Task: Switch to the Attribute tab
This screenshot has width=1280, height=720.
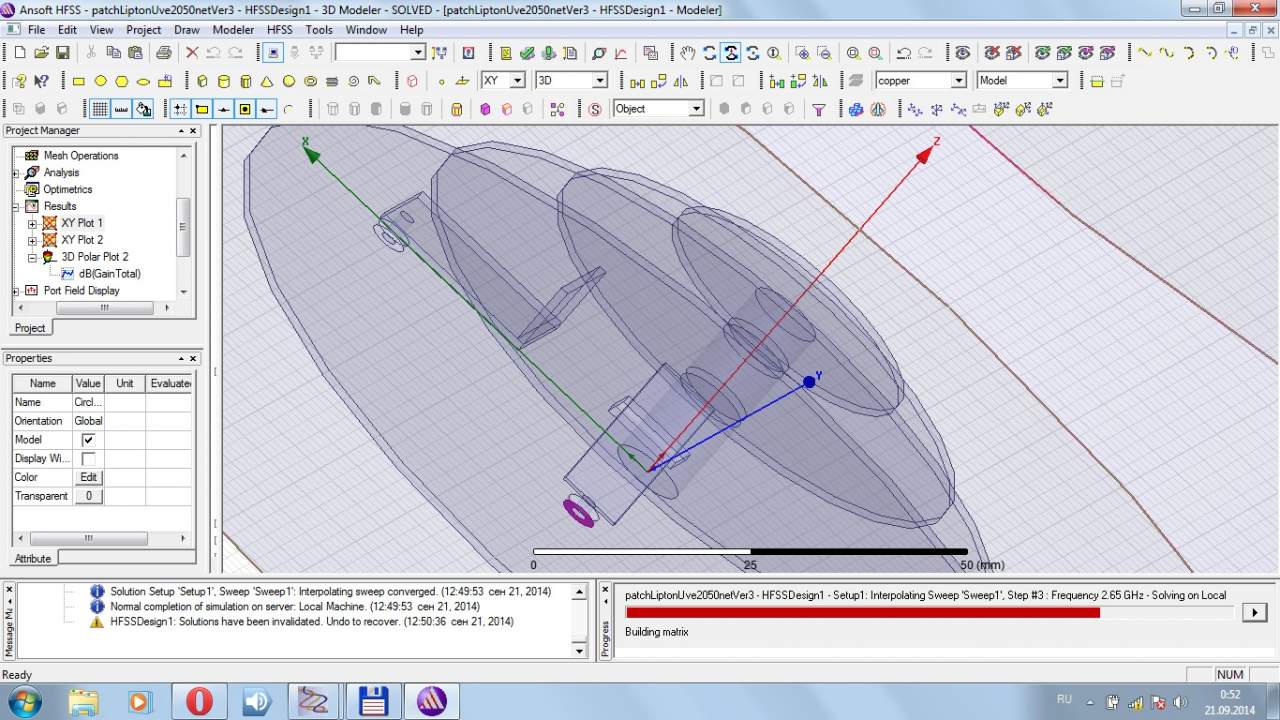Action: [33, 559]
